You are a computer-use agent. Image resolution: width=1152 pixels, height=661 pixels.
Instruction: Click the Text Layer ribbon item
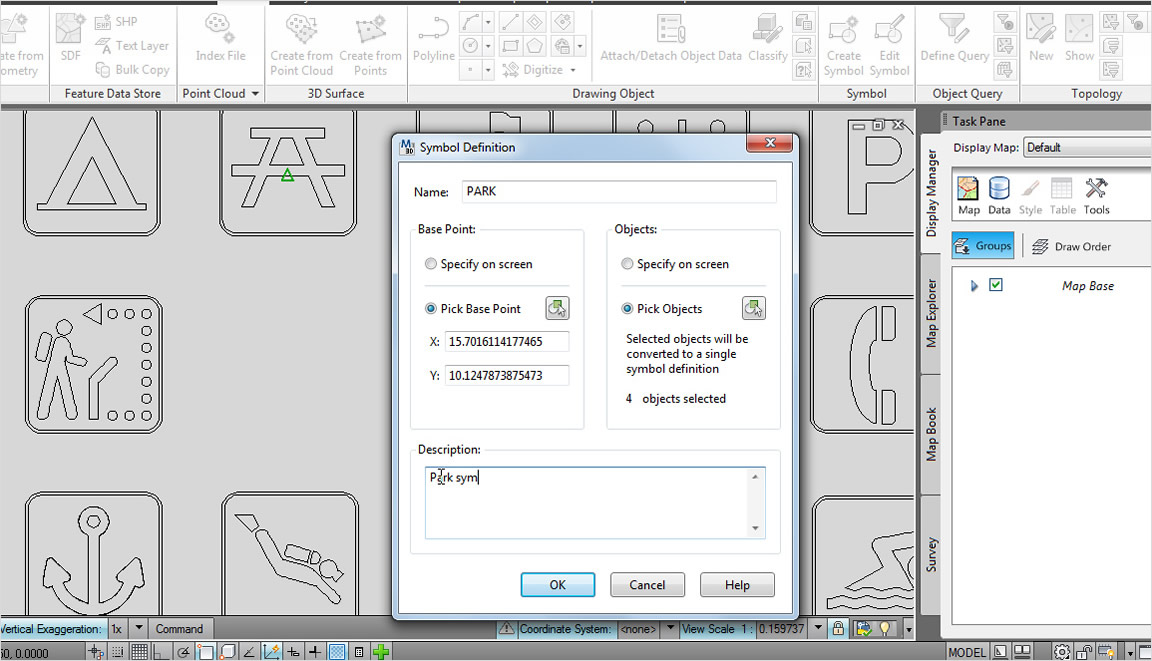132,46
